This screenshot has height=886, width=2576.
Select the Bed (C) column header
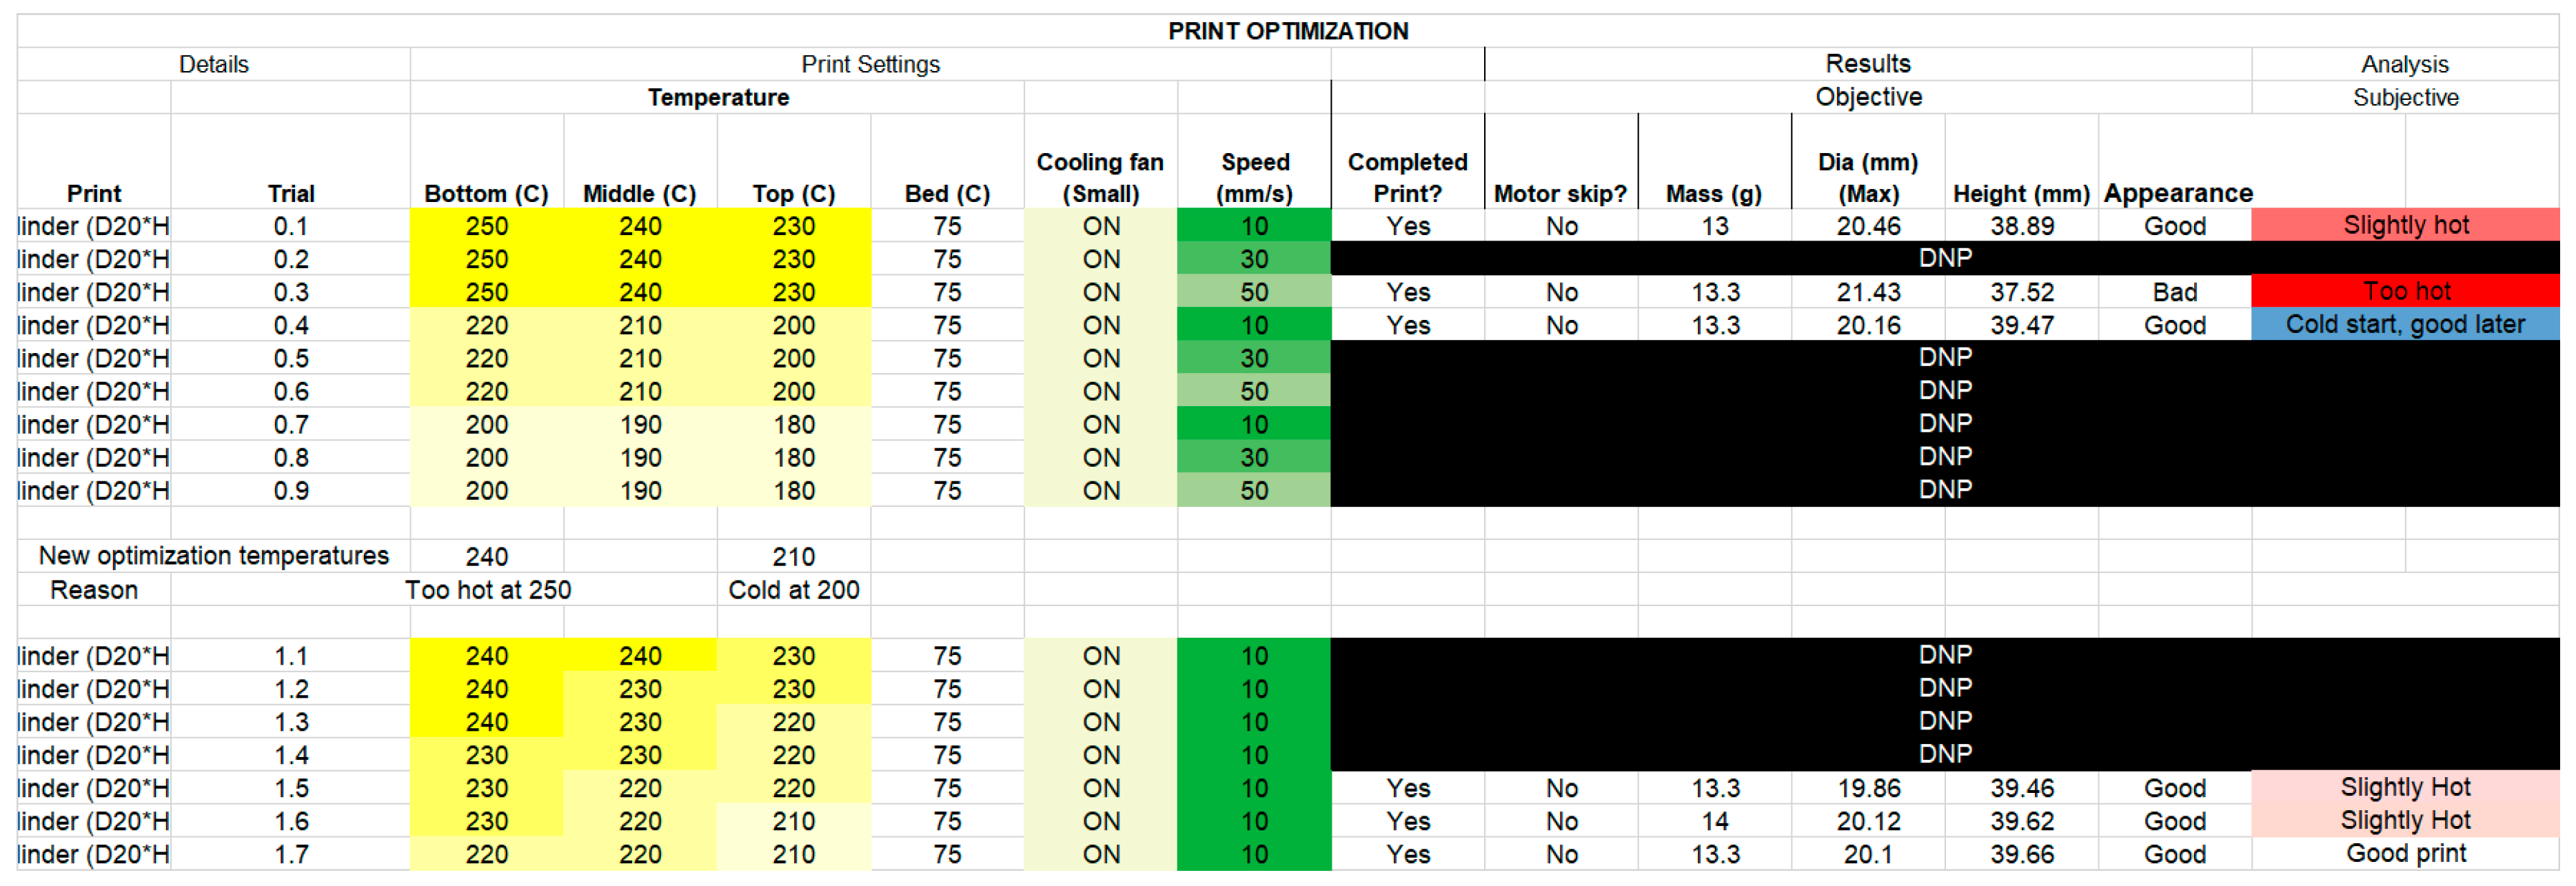[947, 193]
